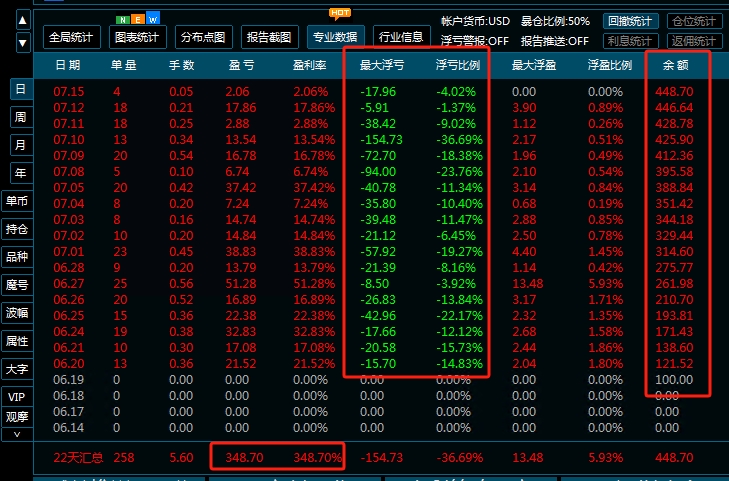Switch to the 专业数据 professional data tab
This screenshot has height=481, width=729.
[x=336, y=37]
